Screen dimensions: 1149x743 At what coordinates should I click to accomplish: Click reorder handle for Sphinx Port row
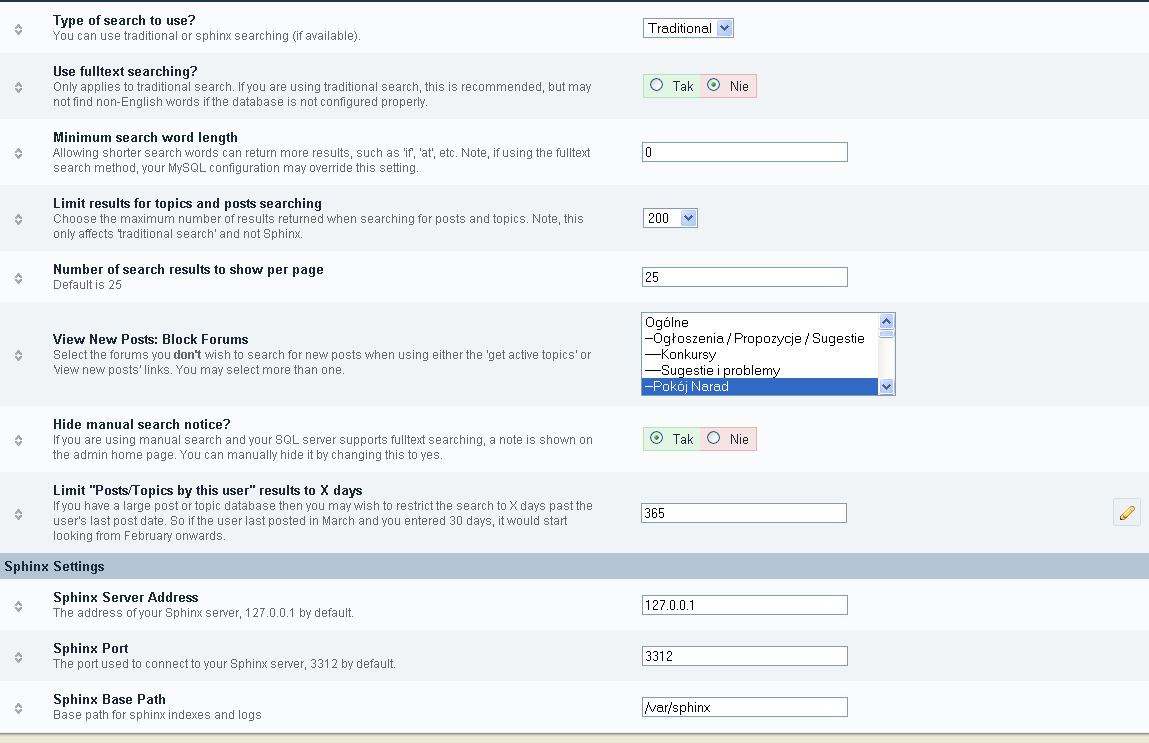tap(19, 656)
